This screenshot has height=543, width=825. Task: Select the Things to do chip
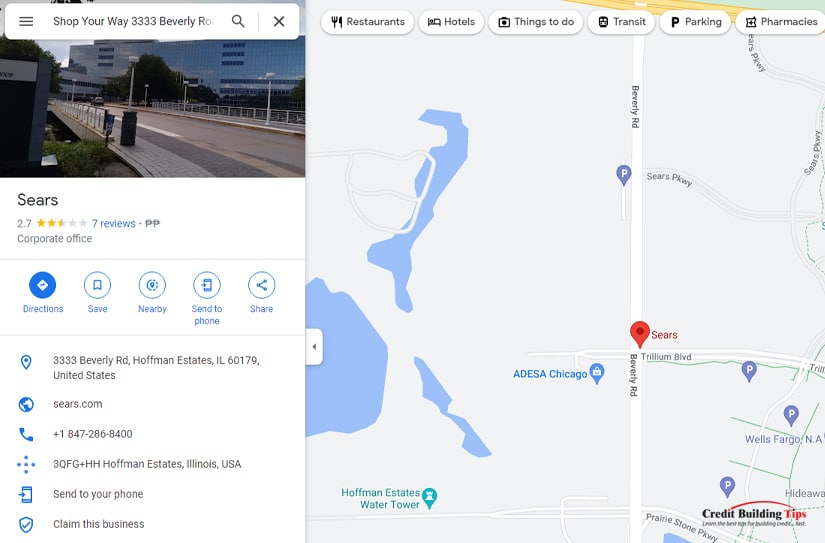(x=536, y=22)
